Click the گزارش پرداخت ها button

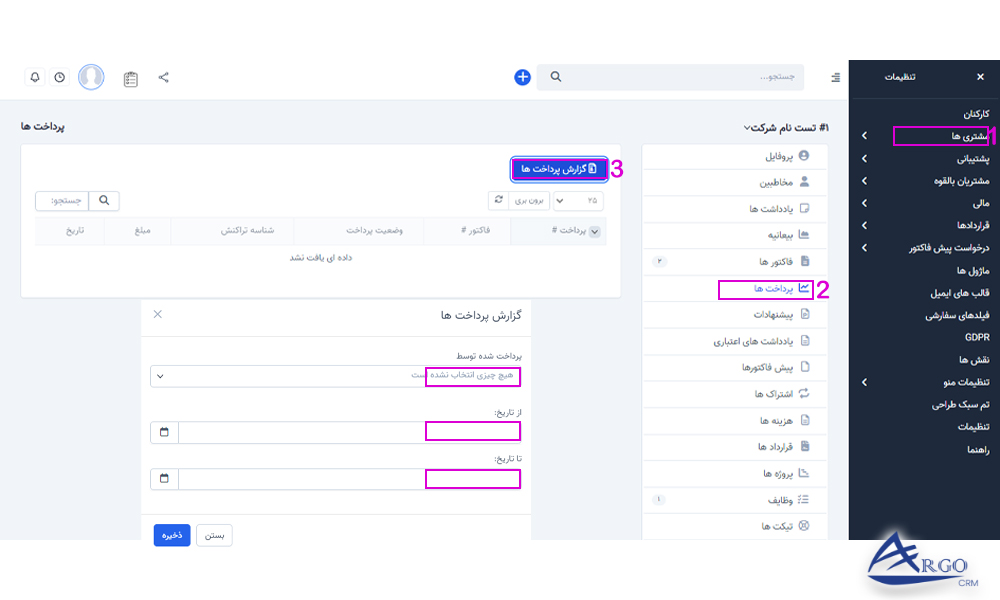[x=561, y=168]
